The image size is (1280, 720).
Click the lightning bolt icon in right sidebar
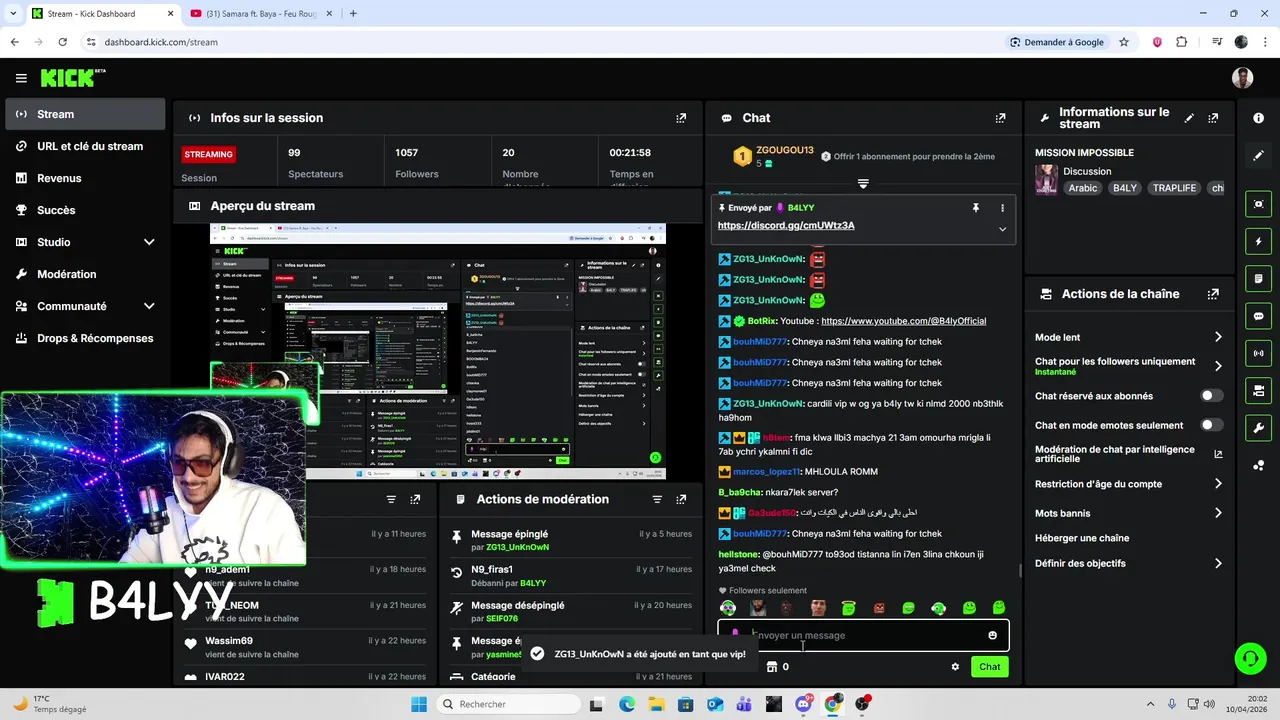[x=1258, y=241]
